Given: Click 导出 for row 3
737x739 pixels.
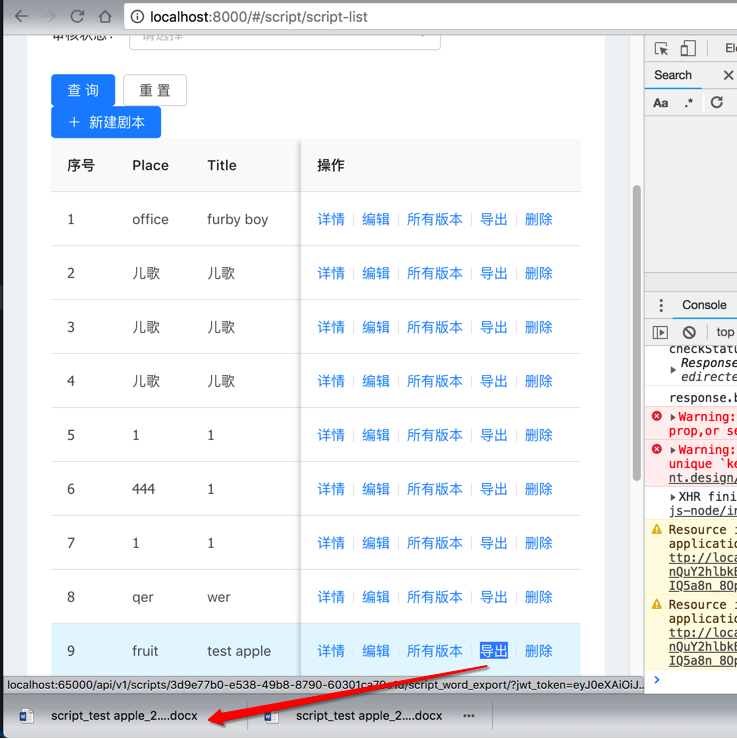Looking at the screenshot, I should pos(493,327).
